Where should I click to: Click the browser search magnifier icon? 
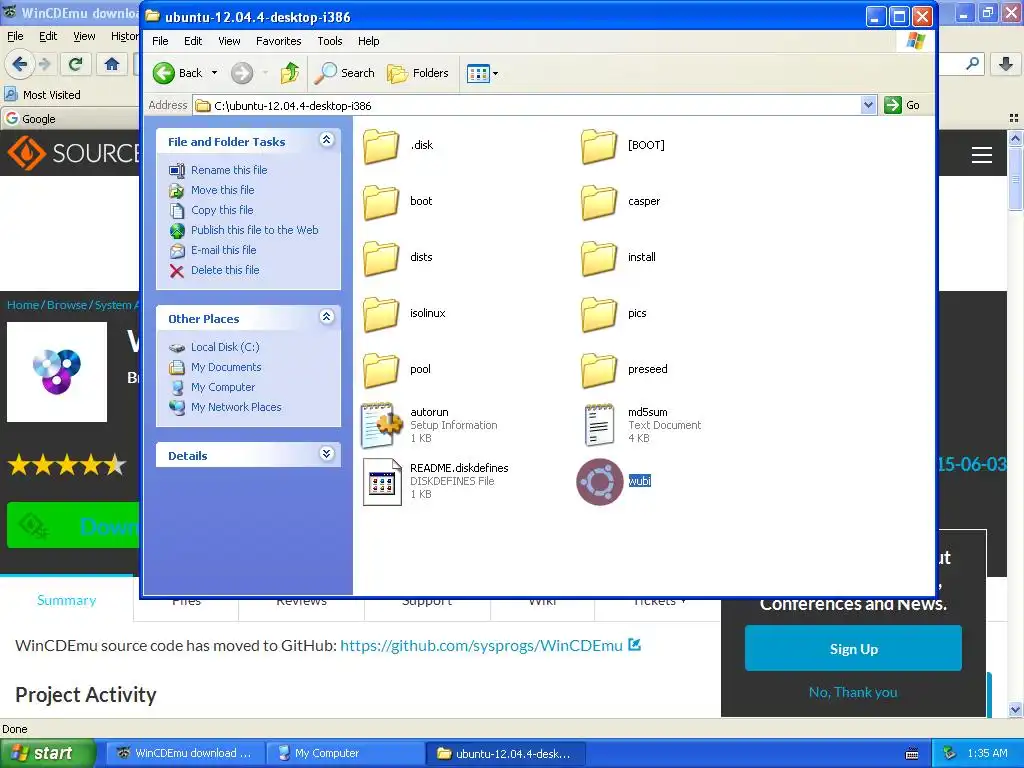click(972, 63)
